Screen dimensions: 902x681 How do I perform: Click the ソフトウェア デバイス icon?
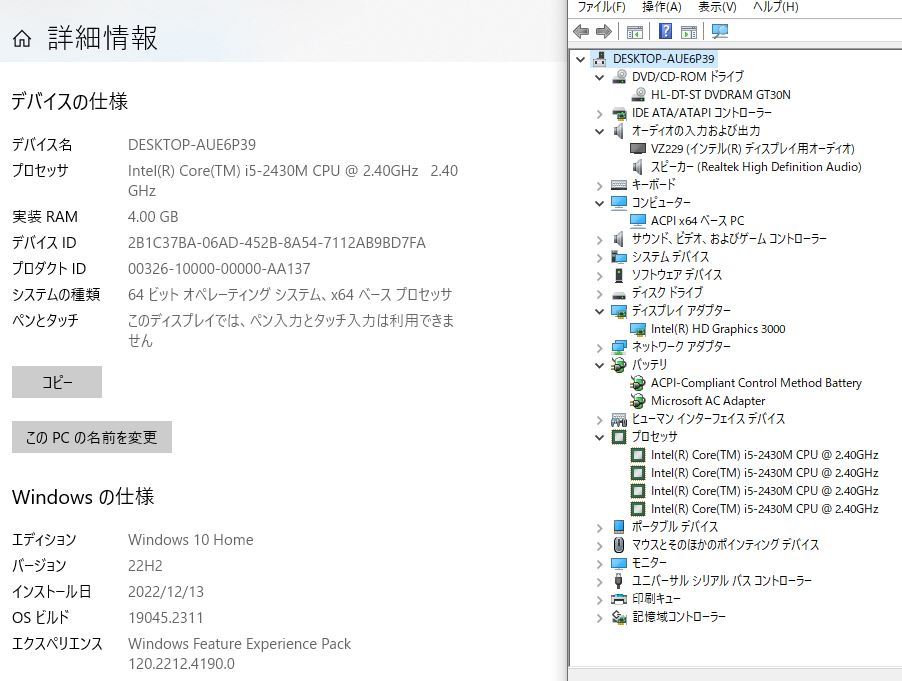click(619, 275)
